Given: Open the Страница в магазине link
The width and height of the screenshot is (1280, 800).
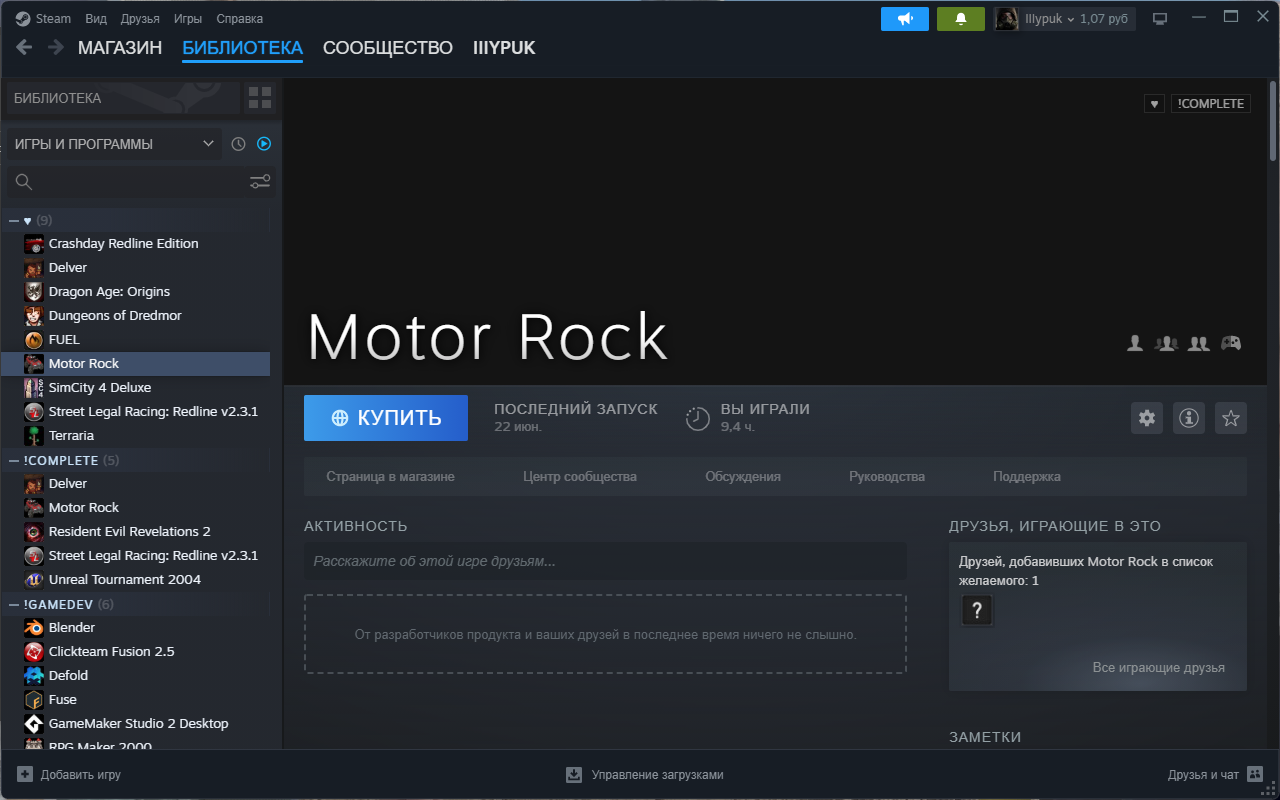Looking at the screenshot, I should pyautogui.click(x=390, y=477).
